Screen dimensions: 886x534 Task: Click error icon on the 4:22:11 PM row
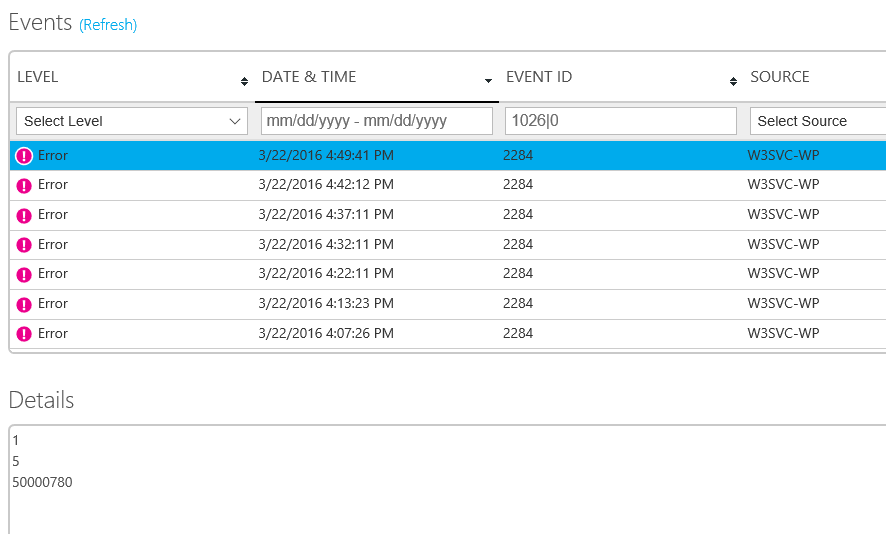[x=25, y=274]
